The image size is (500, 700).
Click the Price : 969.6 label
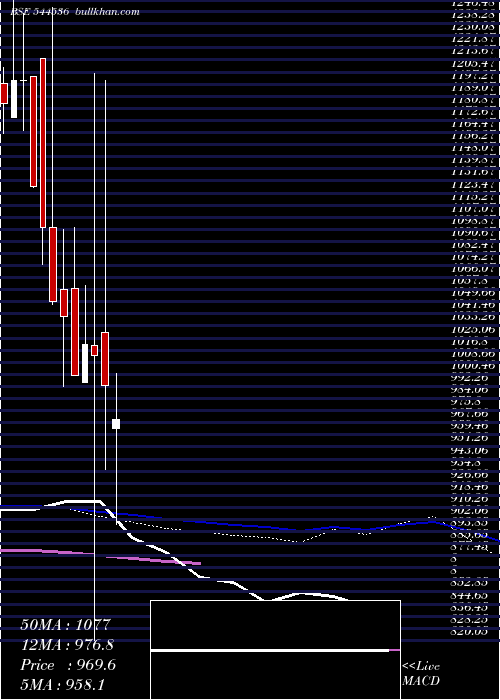pos(68,665)
